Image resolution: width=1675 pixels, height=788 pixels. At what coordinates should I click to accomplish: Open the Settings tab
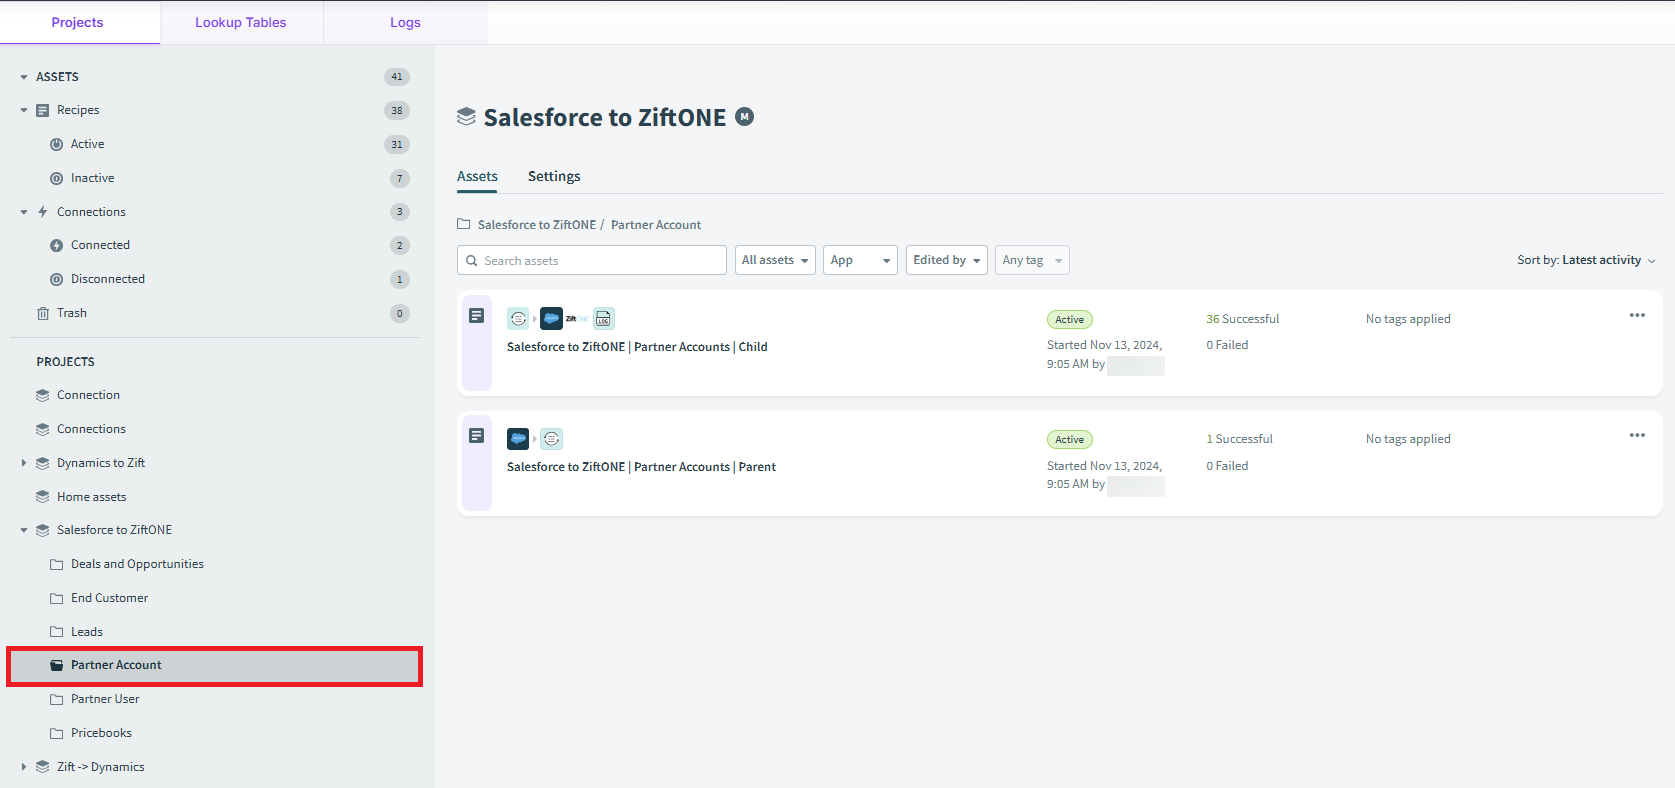(x=554, y=176)
